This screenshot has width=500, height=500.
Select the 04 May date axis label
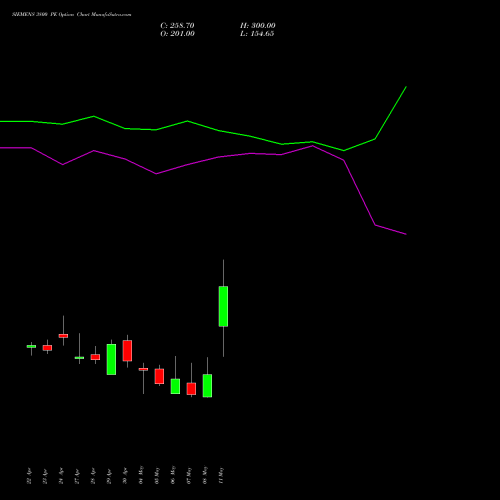141,475
